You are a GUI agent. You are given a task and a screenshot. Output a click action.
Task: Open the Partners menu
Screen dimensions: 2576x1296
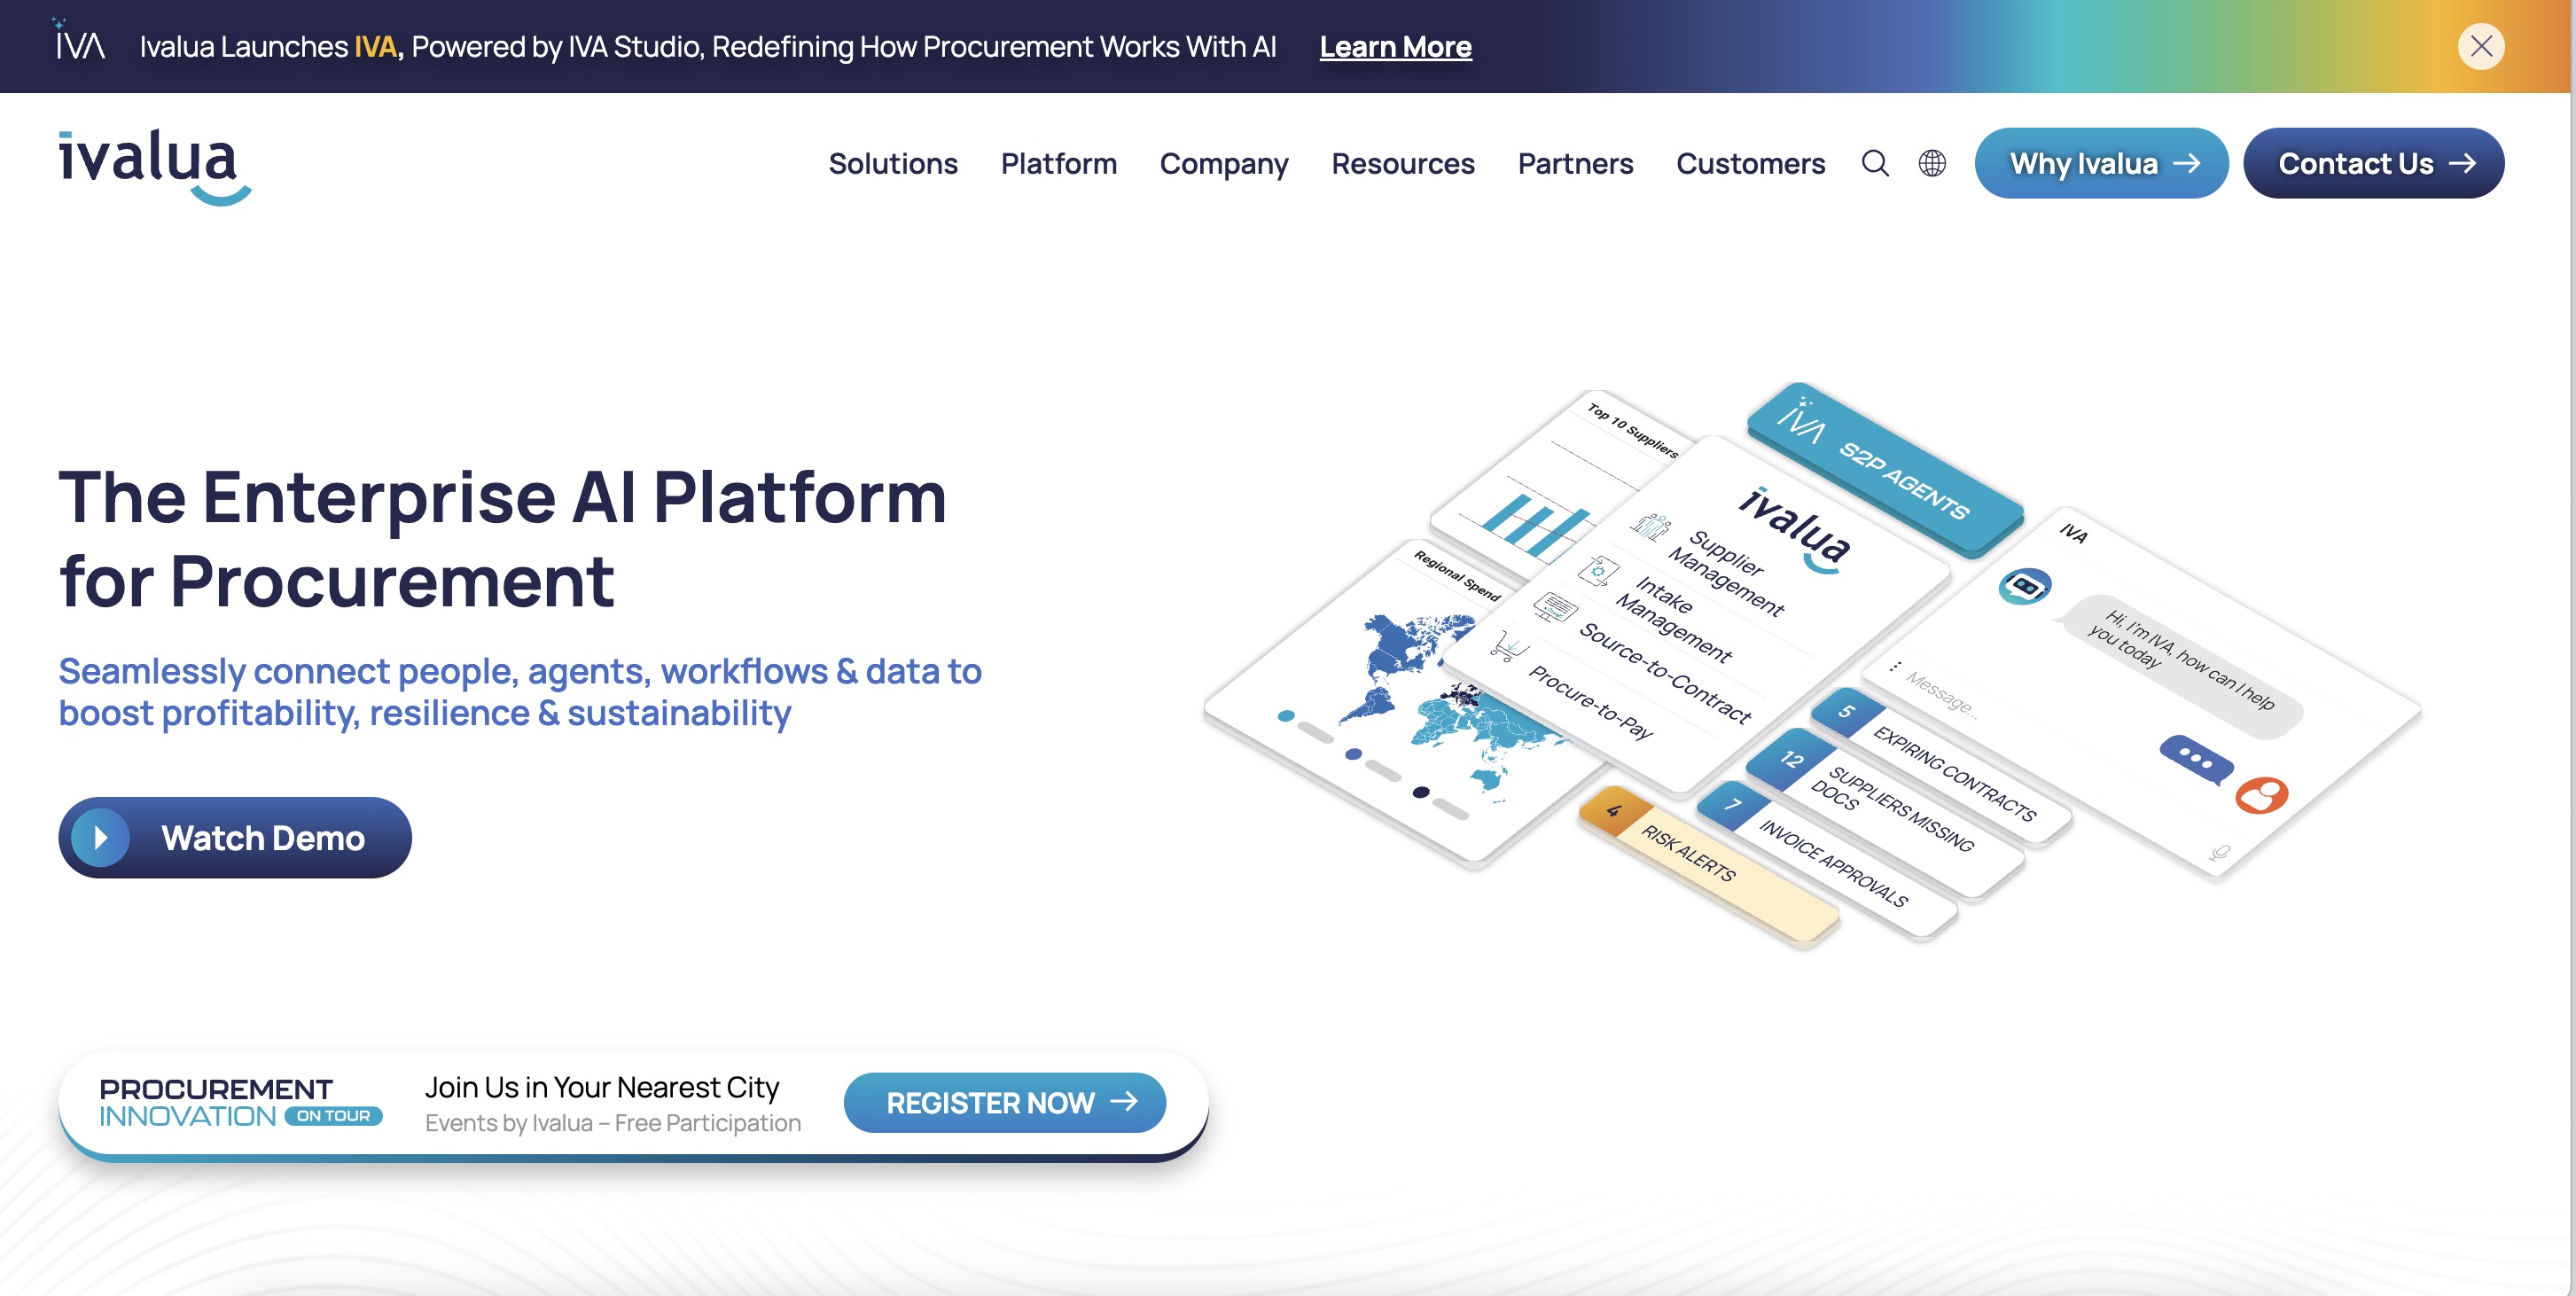pyautogui.click(x=1575, y=163)
